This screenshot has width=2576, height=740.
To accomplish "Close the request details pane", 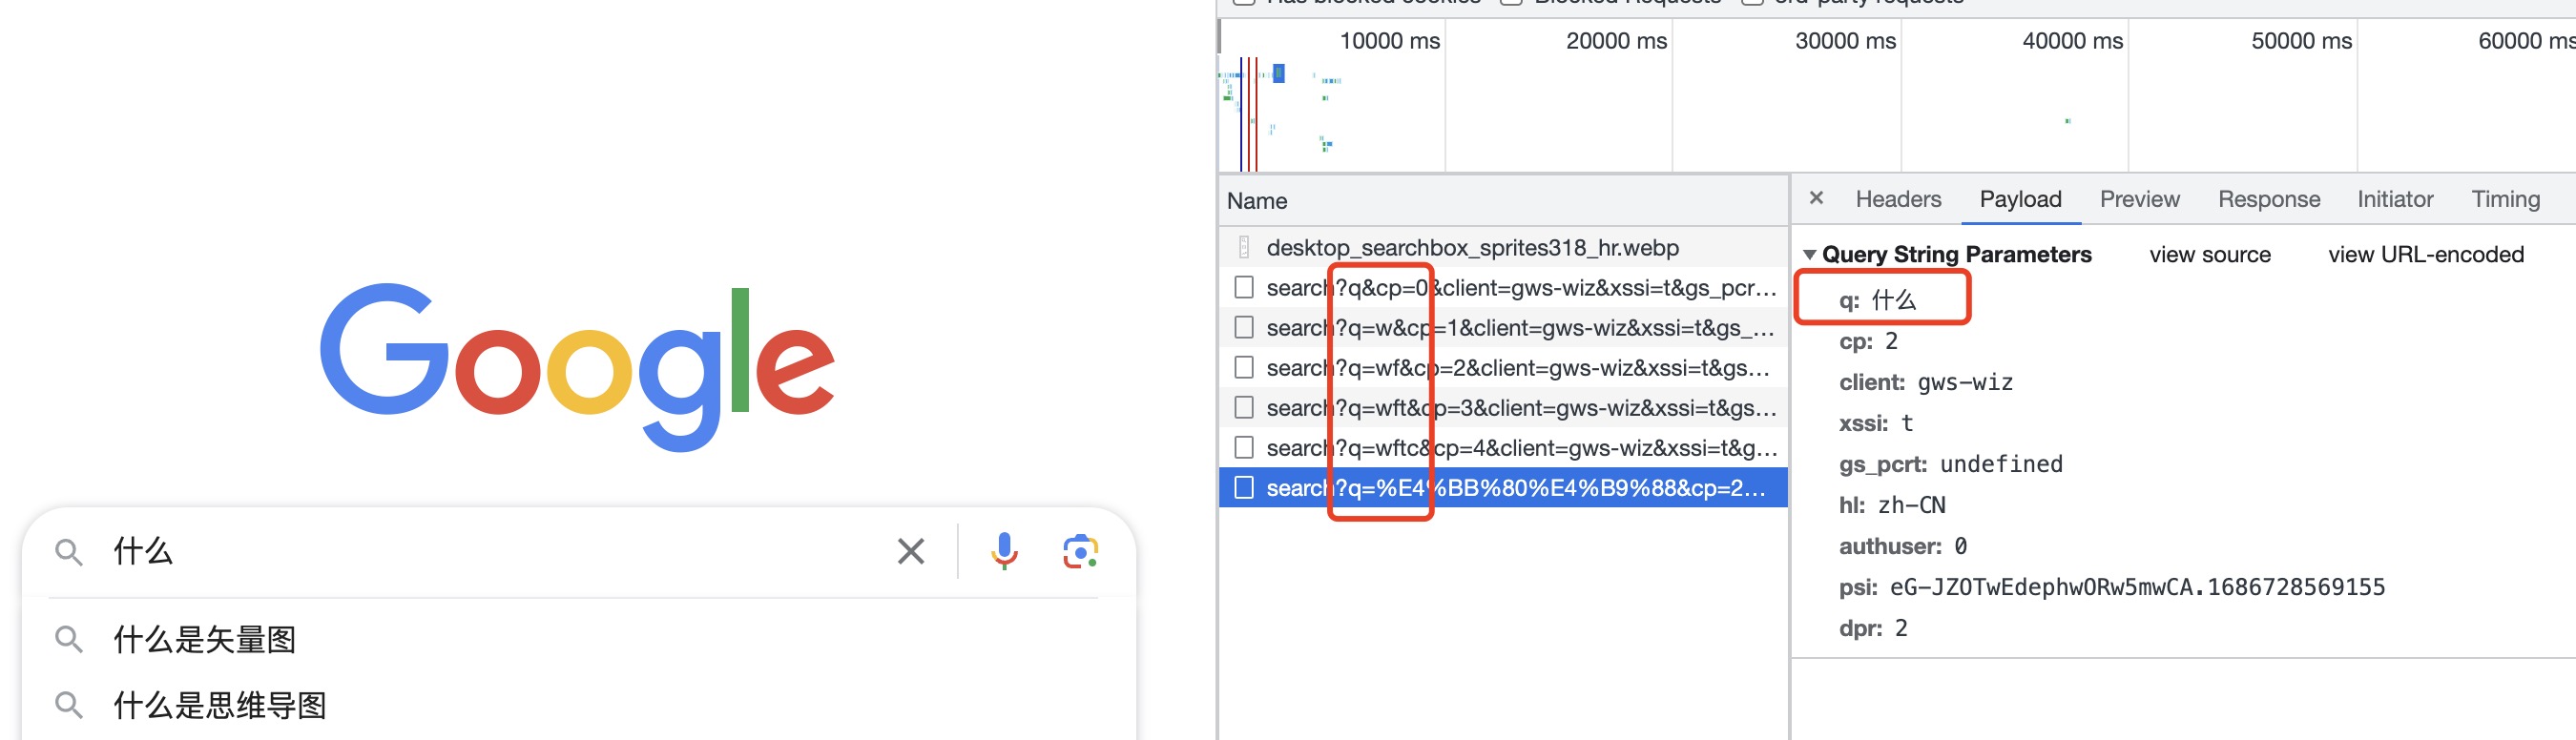I will (1816, 198).
